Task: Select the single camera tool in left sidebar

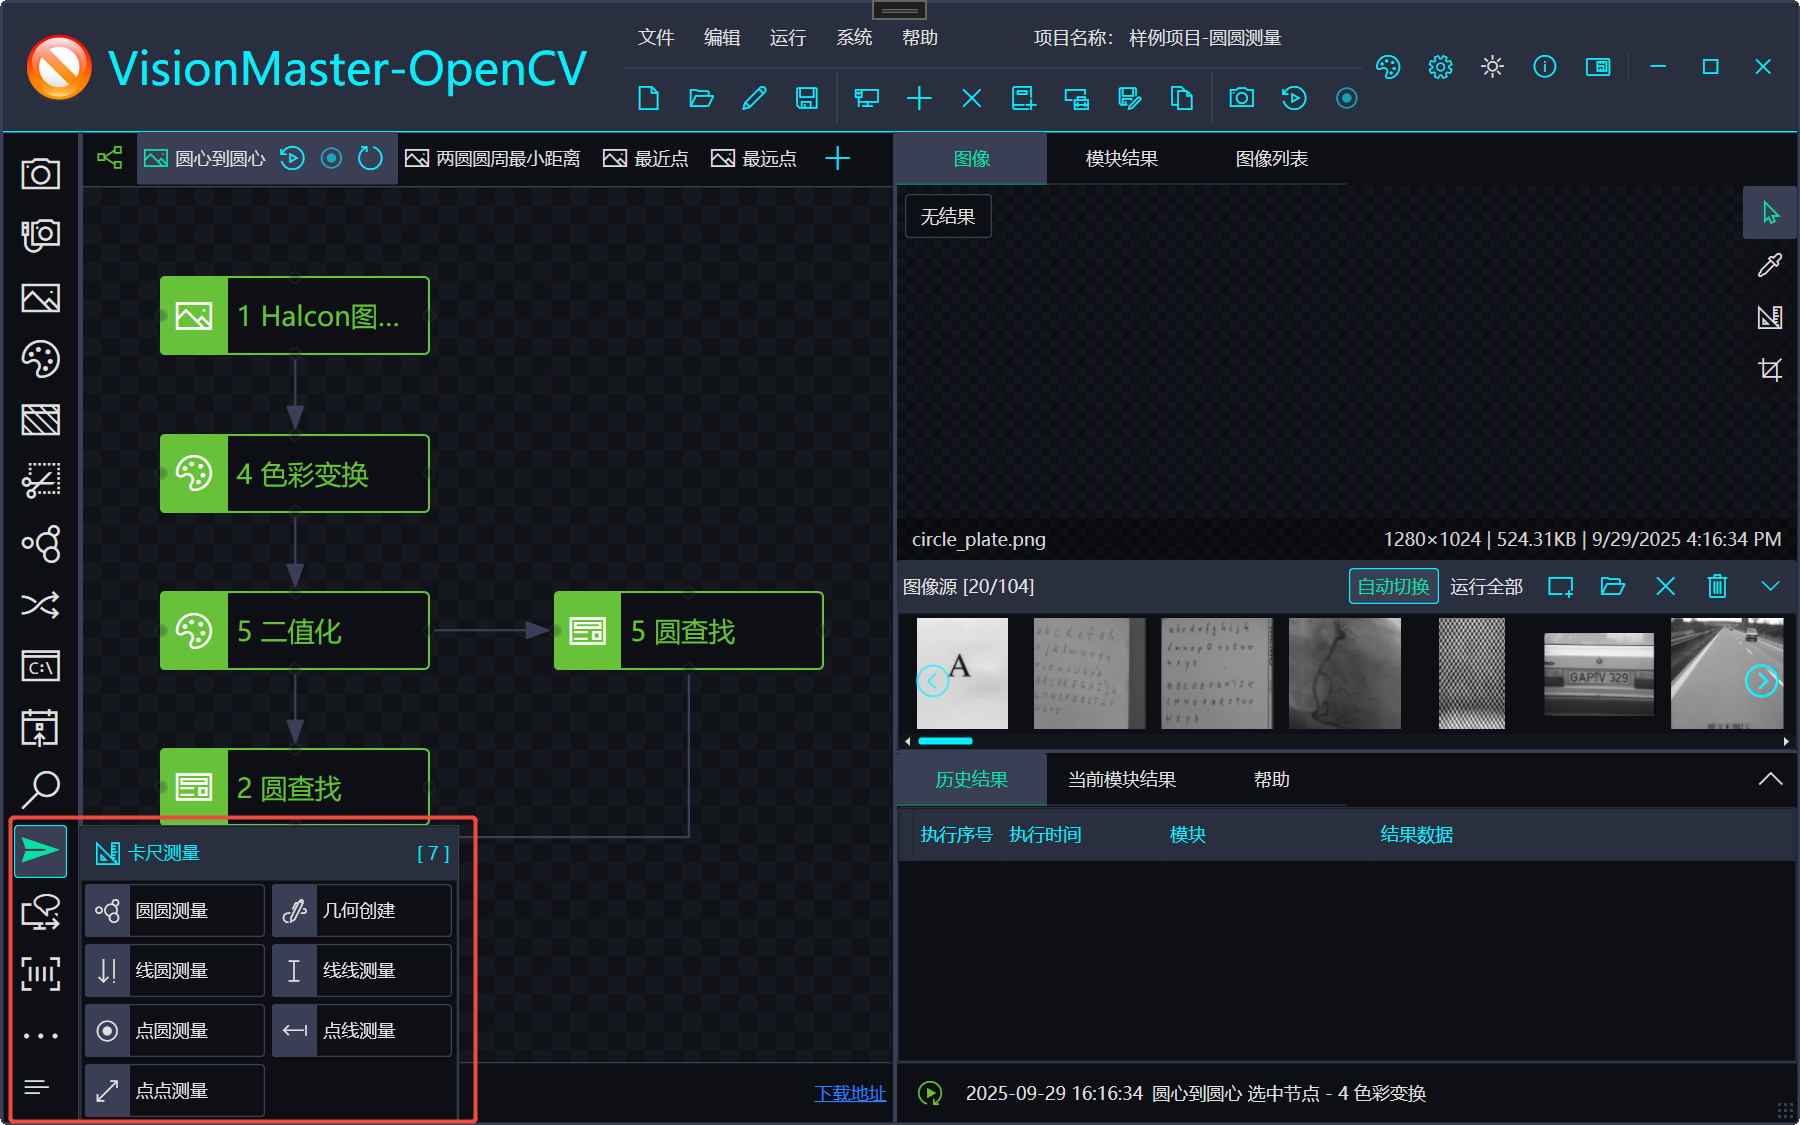Action: pos(40,174)
